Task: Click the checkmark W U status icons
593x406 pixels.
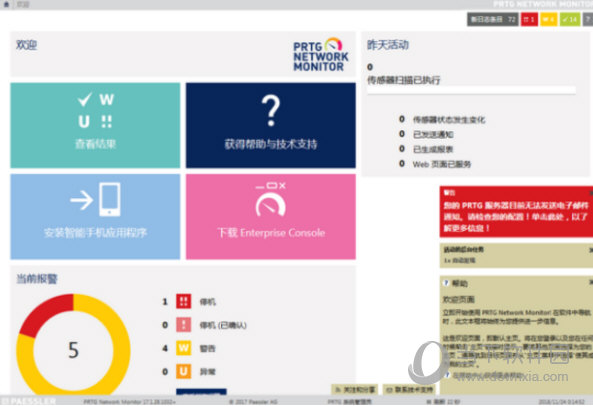Action: point(95,110)
